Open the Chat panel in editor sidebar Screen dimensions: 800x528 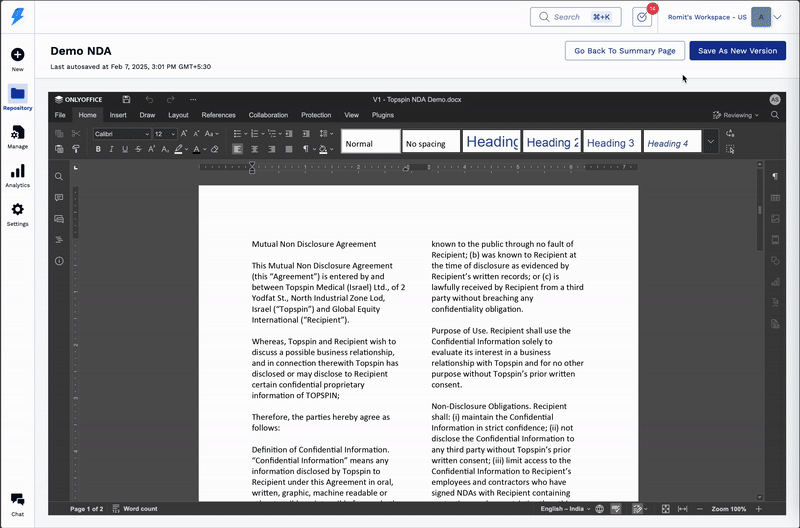coord(59,219)
